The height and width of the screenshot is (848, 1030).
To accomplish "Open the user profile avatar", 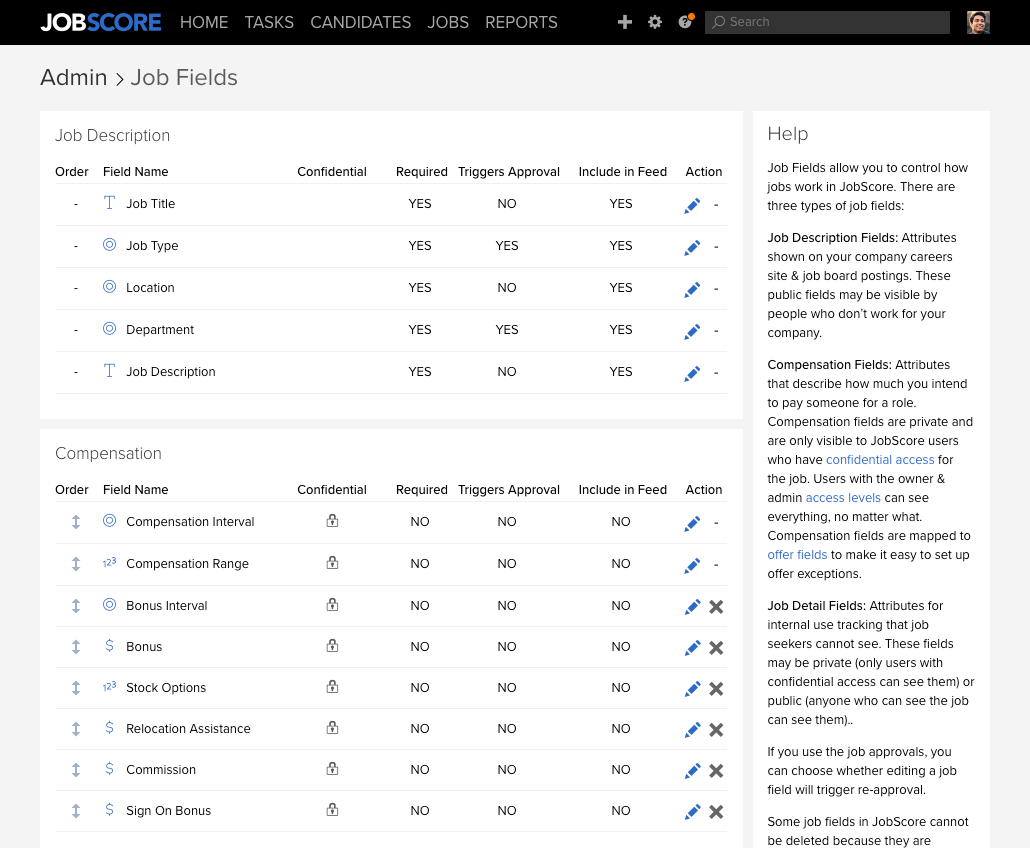I will (x=978, y=22).
